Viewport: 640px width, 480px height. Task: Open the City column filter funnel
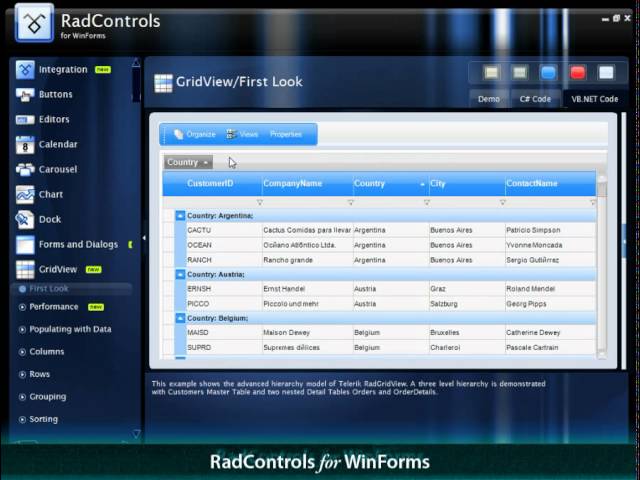pyautogui.click(x=502, y=202)
